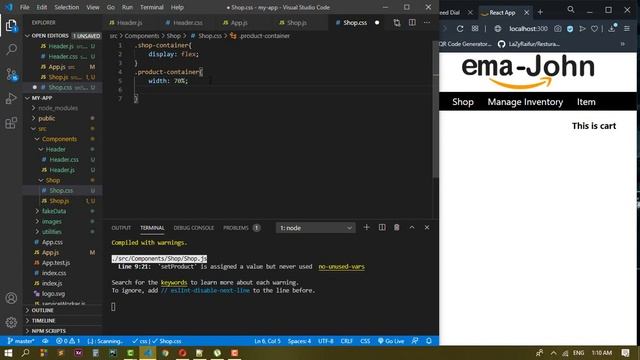Image resolution: width=640 pixels, height=360 pixels.
Task: Click Manage Inventory in webpage navbar
Action: (525, 102)
